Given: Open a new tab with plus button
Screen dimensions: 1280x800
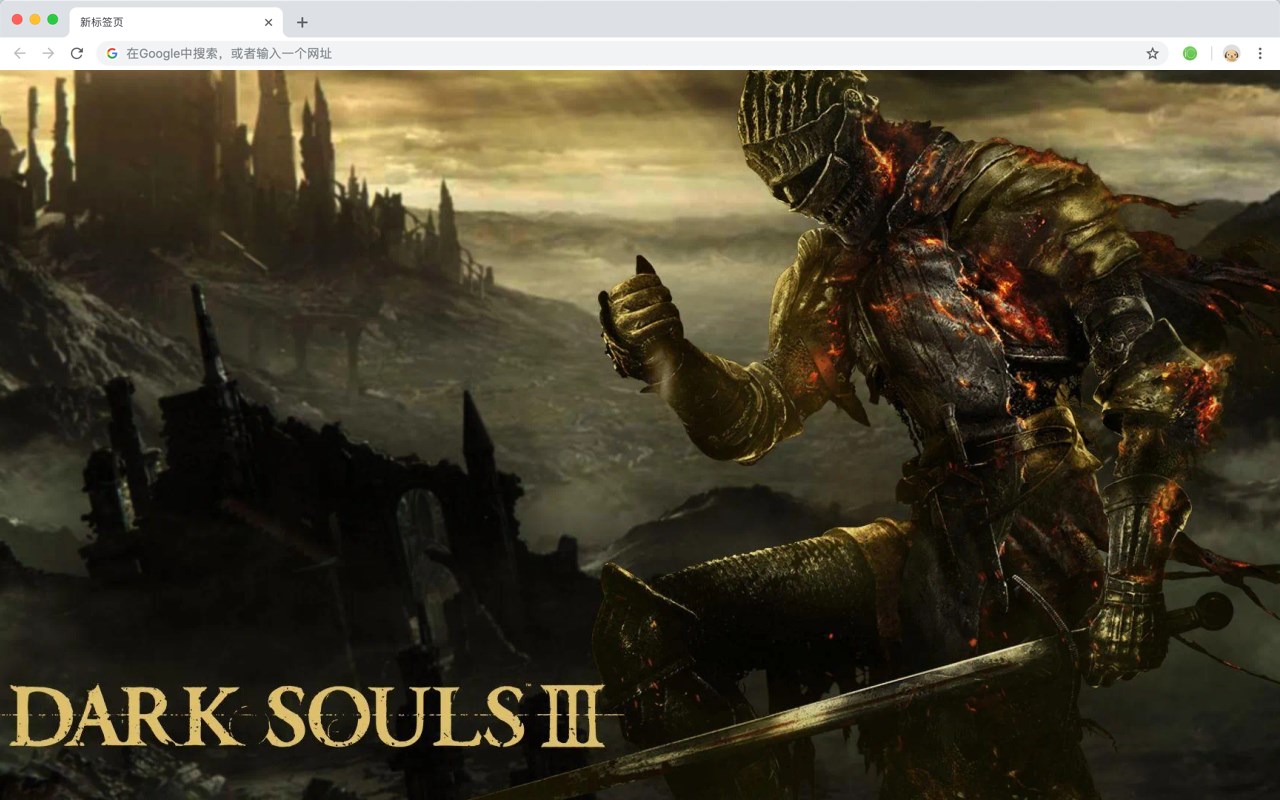Looking at the screenshot, I should (x=302, y=22).
